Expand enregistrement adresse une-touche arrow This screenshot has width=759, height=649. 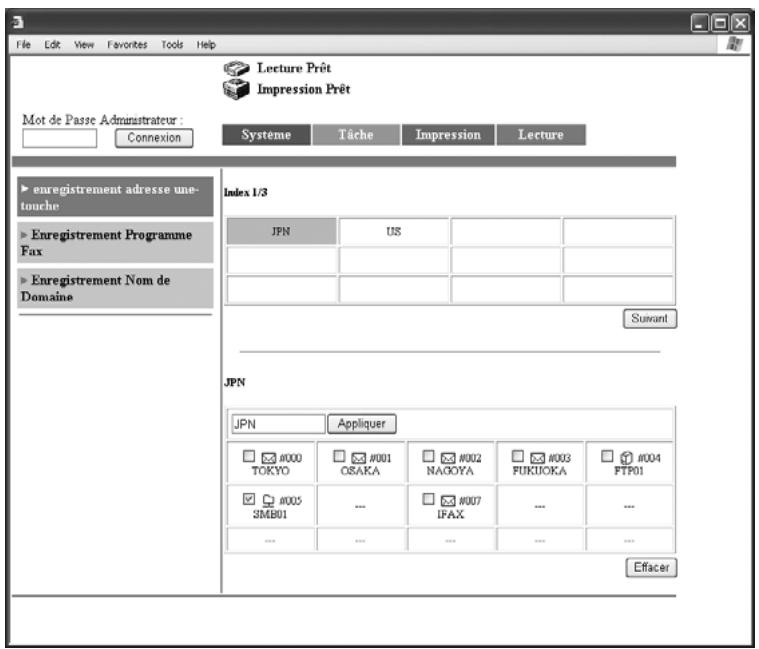click(x=25, y=189)
